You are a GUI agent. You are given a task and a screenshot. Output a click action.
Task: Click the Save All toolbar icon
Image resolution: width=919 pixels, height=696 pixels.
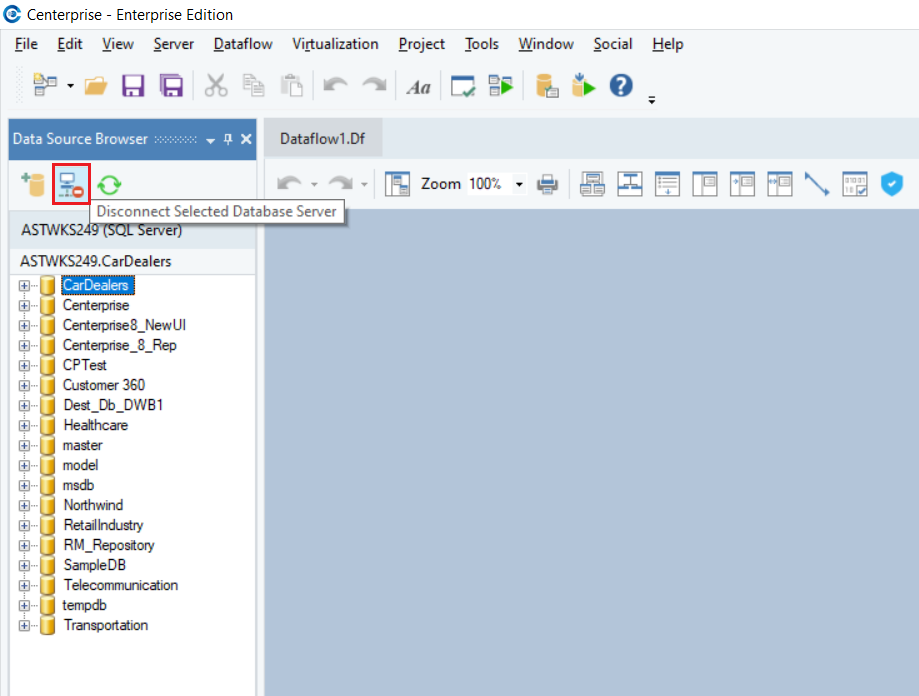pyautogui.click(x=171, y=87)
